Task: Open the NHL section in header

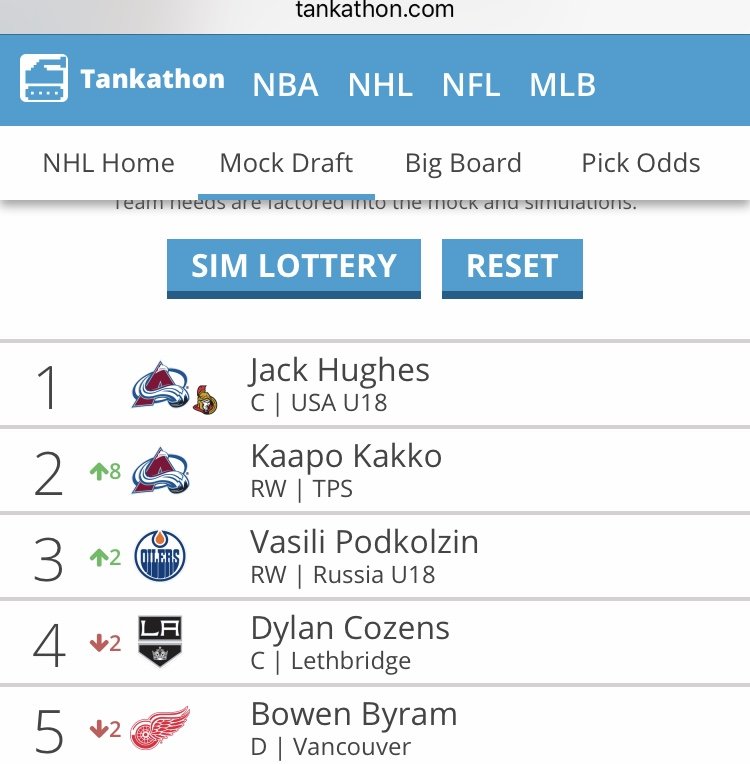Action: (381, 85)
